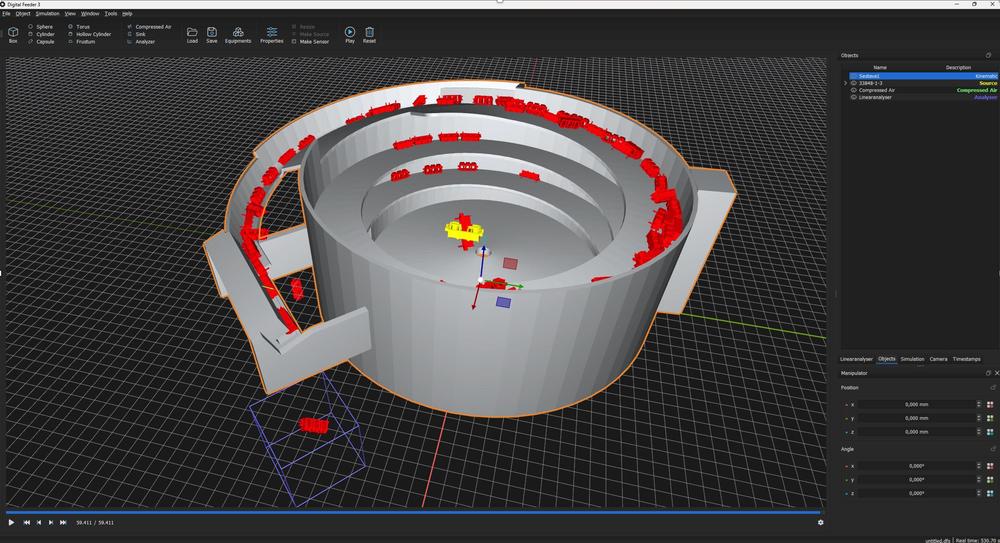The image size is (1000, 543).
Task: Jump to the end of timeline
Action: [63, 523]
